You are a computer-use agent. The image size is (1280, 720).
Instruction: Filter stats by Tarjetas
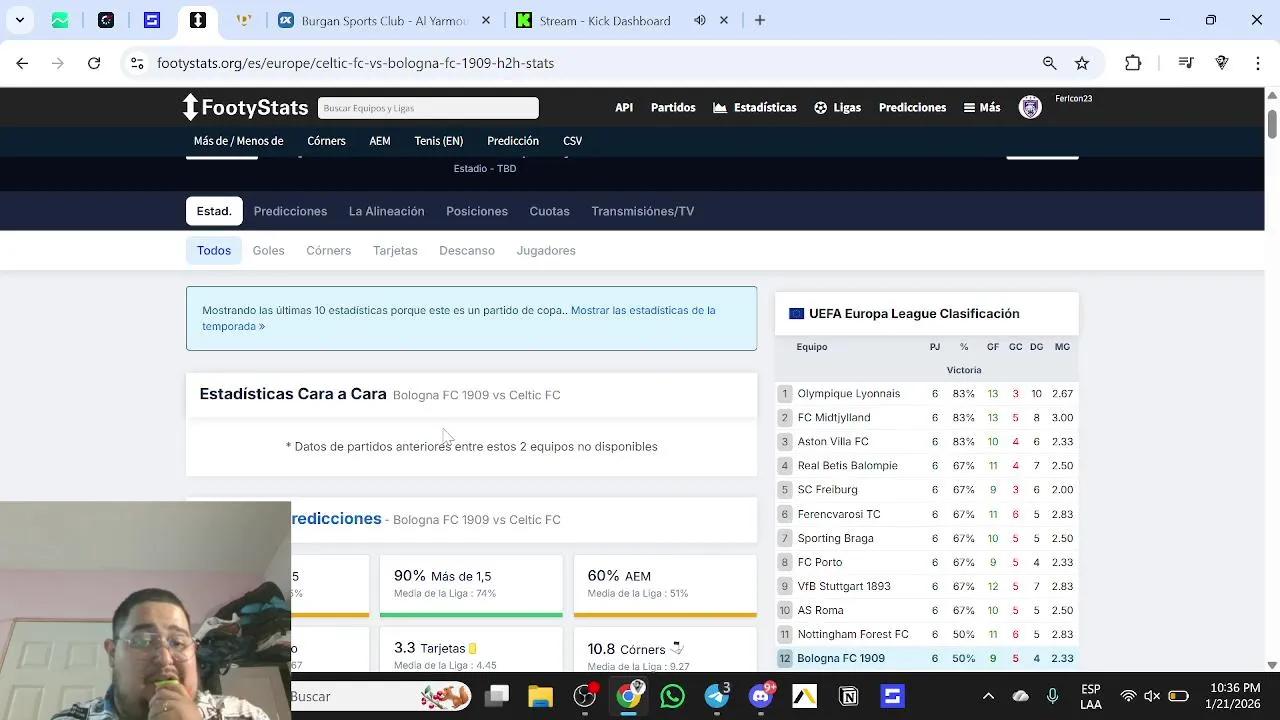click(x=395, y=250)
